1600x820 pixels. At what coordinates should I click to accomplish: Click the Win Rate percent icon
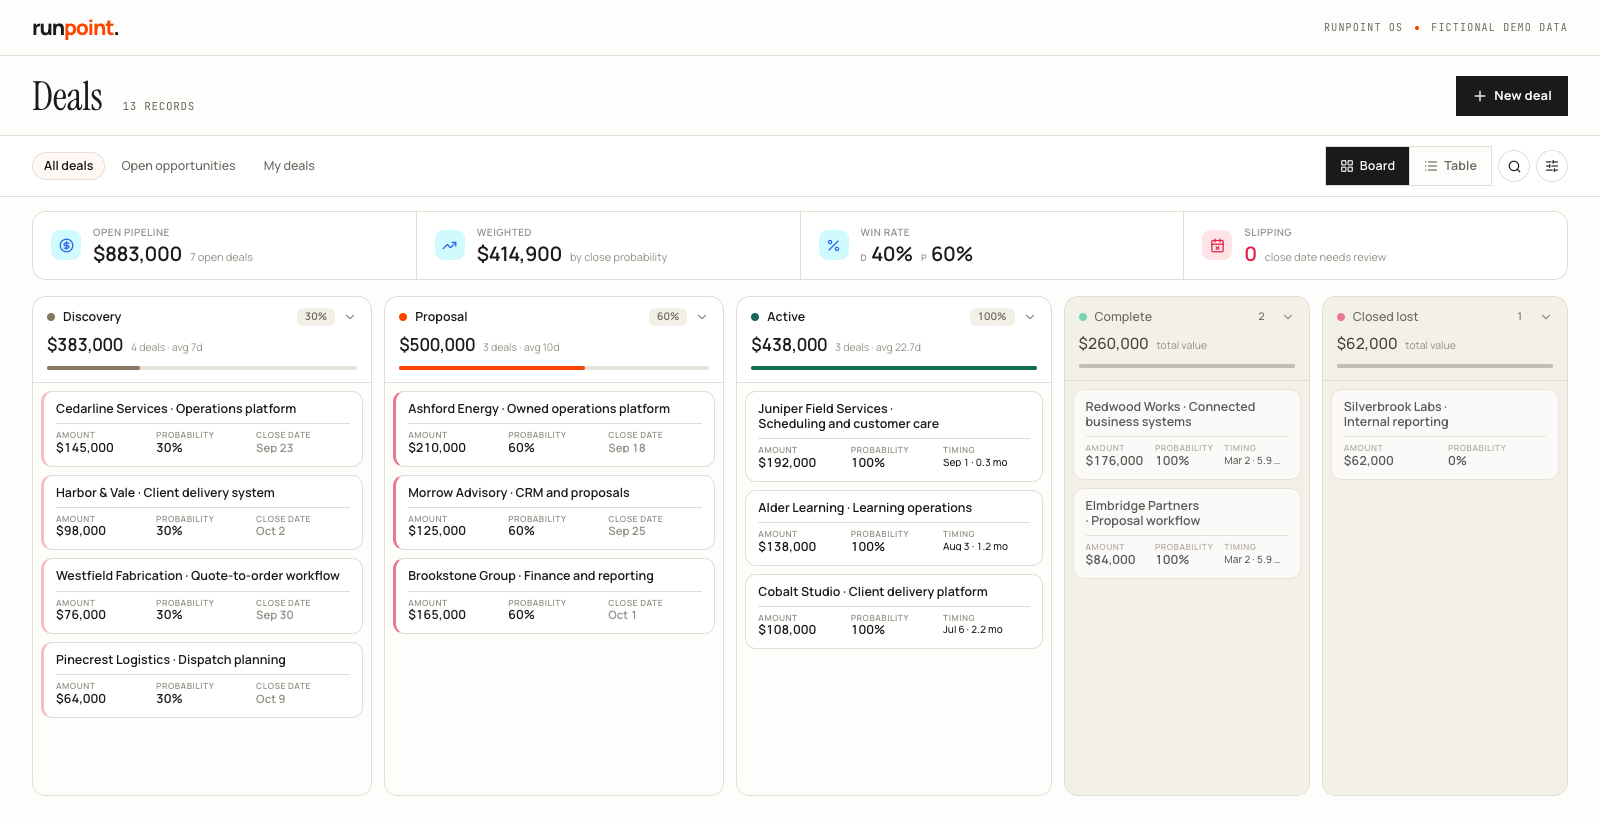pyautogui.click(x=834, y=245)
